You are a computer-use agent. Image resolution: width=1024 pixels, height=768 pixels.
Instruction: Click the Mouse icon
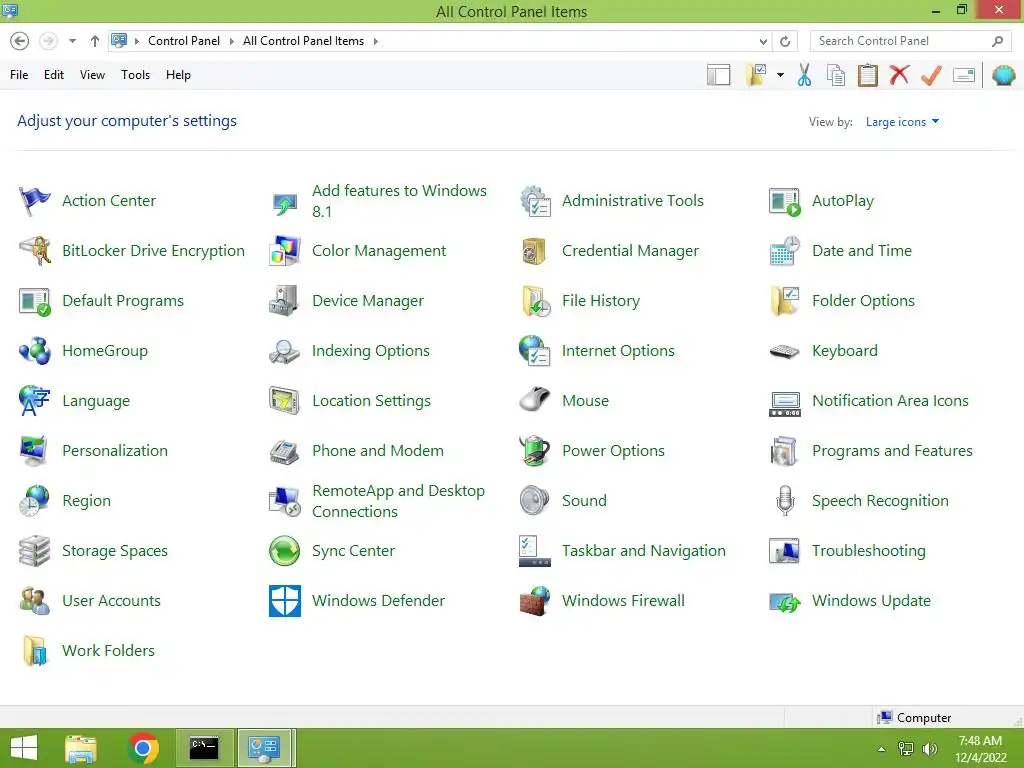coord(535,401)
